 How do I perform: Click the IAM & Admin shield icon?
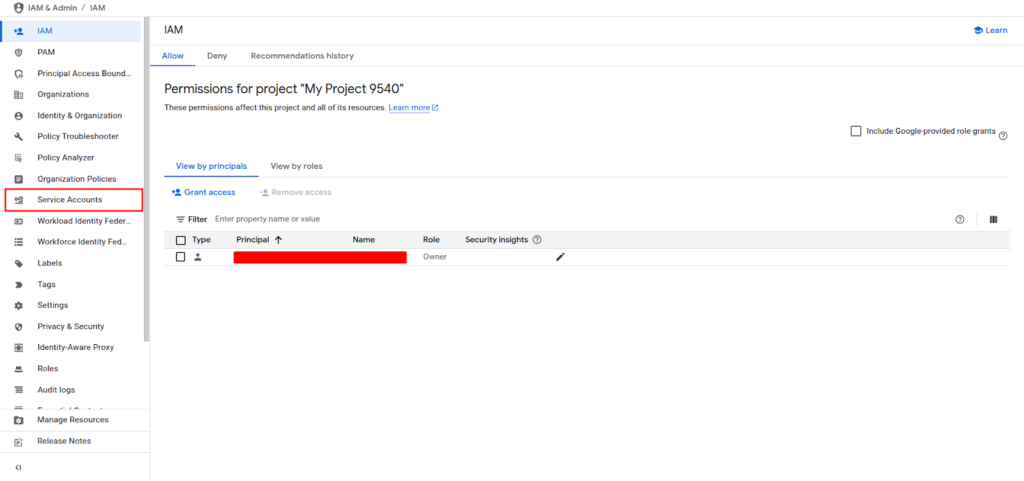point(18,8)
